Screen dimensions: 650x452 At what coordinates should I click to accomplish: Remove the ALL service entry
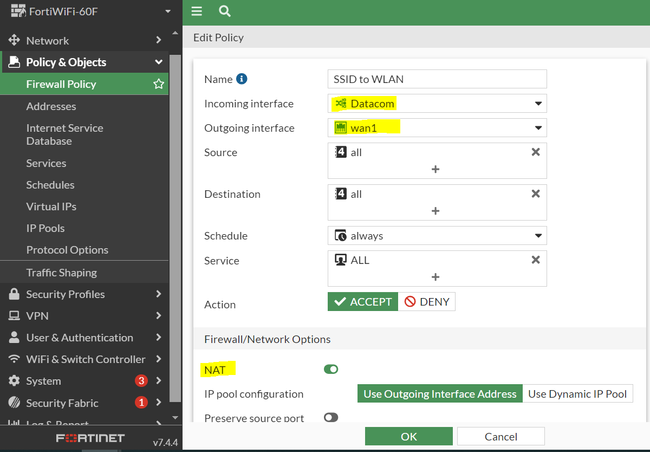pos(536,260)
